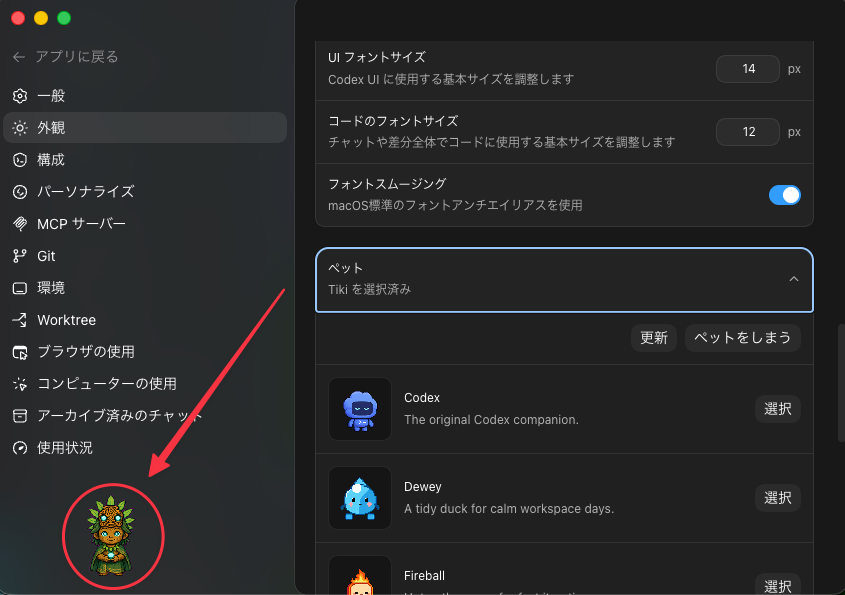Click 'A tidy duck for calm workspace days.'
Image resolution: width=845 pixels, height=595 pixels.
coord(509,509)
